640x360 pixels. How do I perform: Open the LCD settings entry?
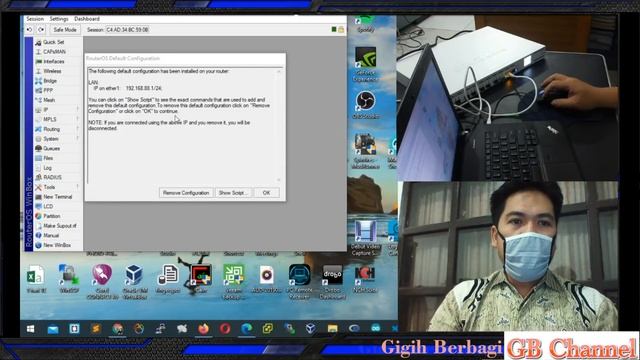(x=48, y=207)
